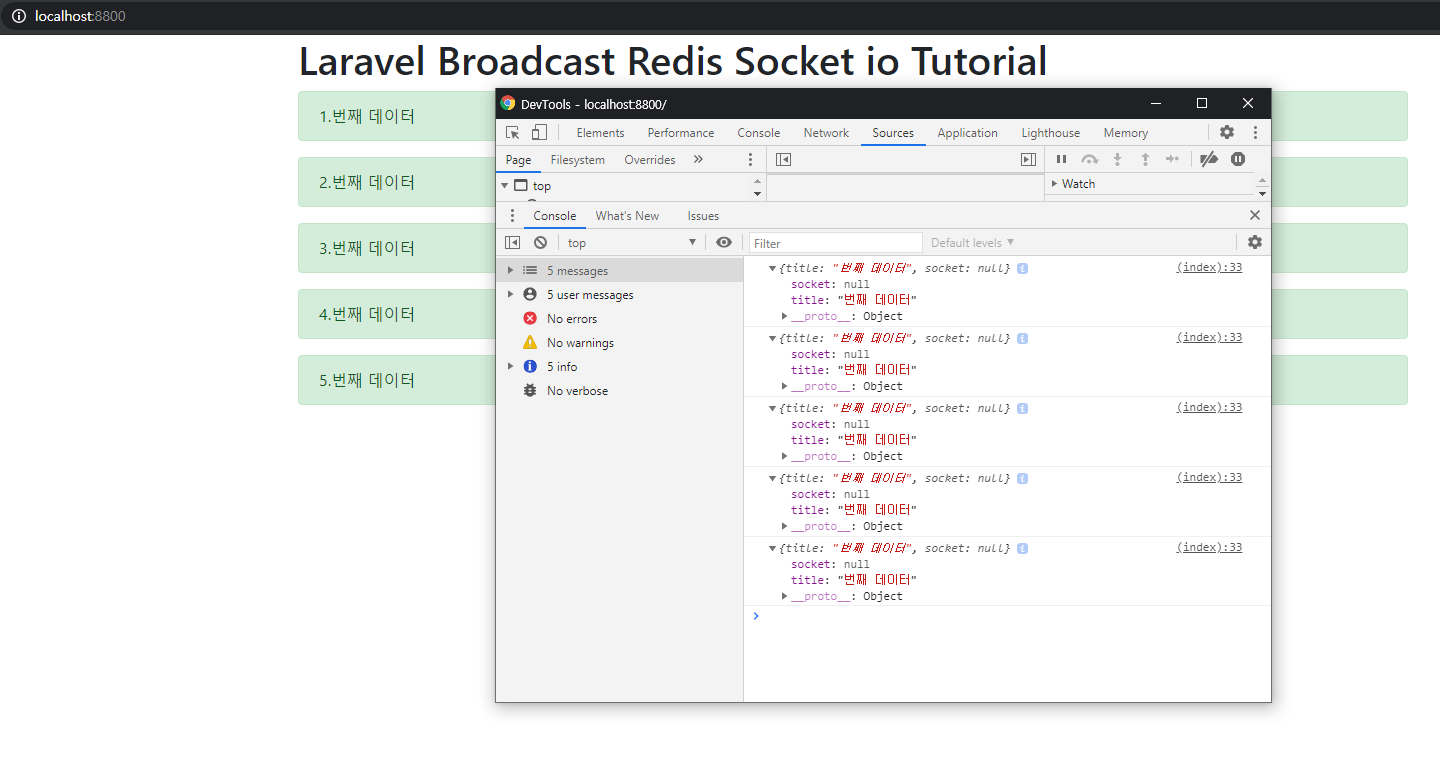This screenshot has width=1440, height=775.
Task: Open the What's New drawer tab
Action: (627, 215)
